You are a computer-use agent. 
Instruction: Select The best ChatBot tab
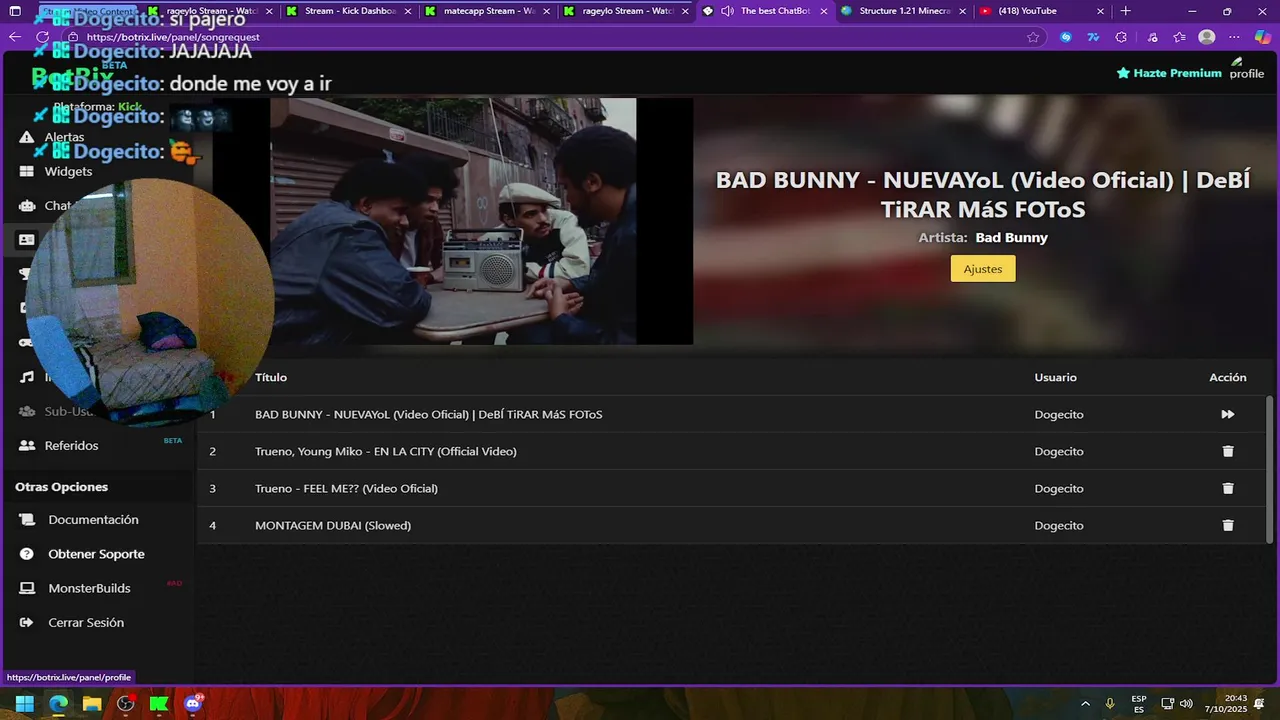(x=765, y=11)
